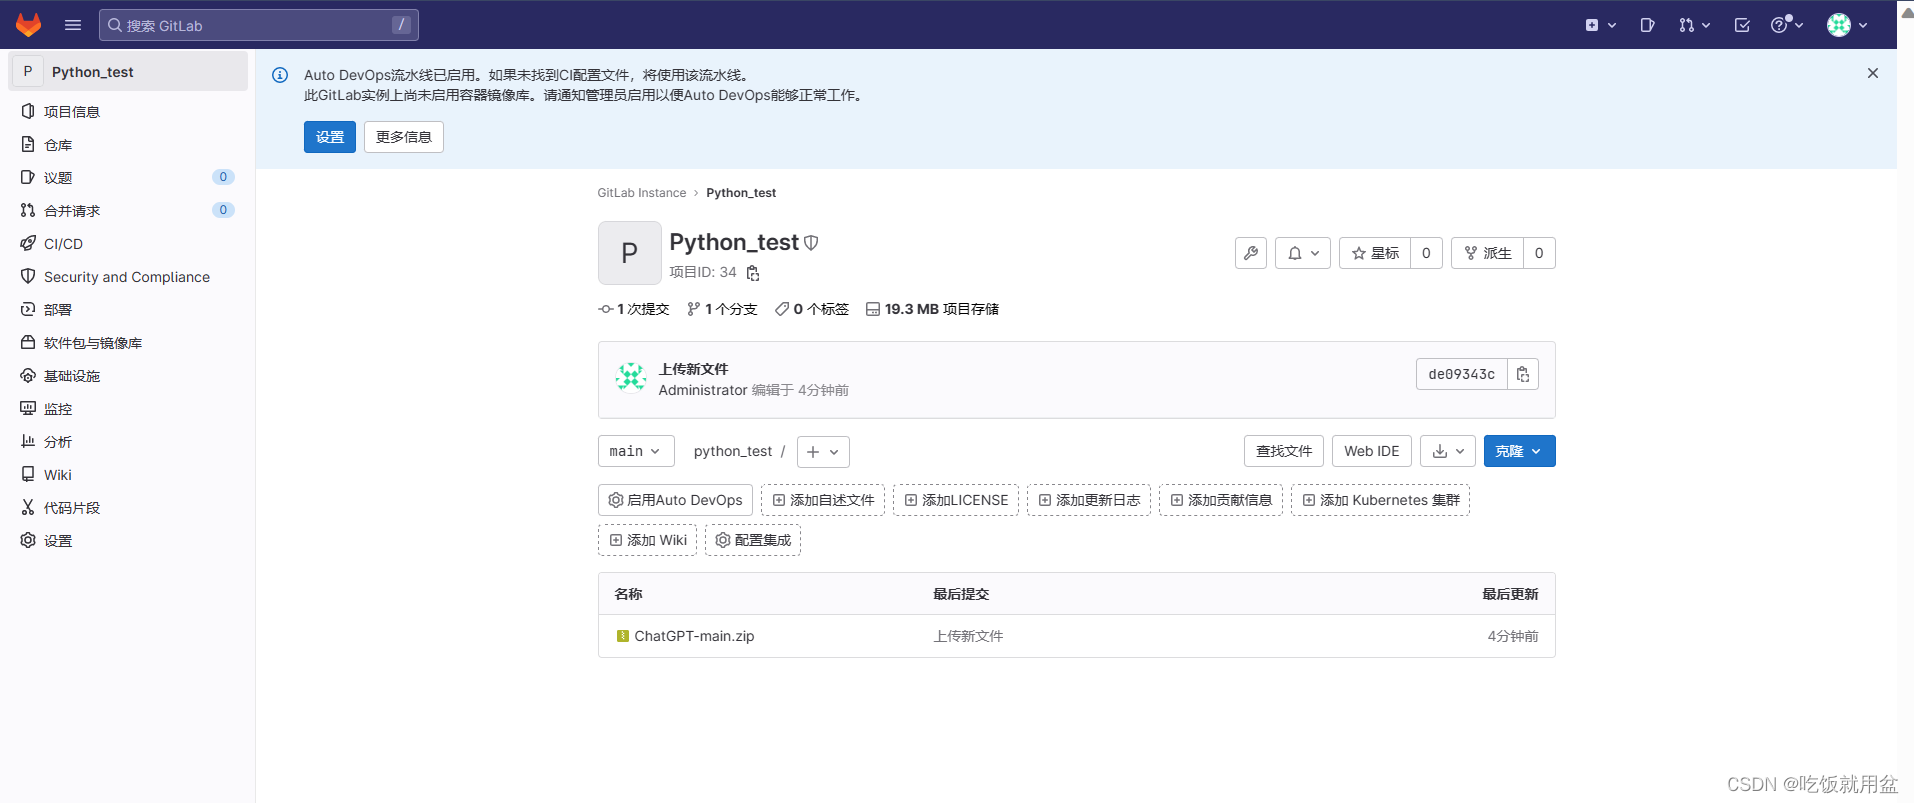Click 添加LICENSE button
Image resolution: width=1914 pixels, height=803 pixels.
pos(956,500)
